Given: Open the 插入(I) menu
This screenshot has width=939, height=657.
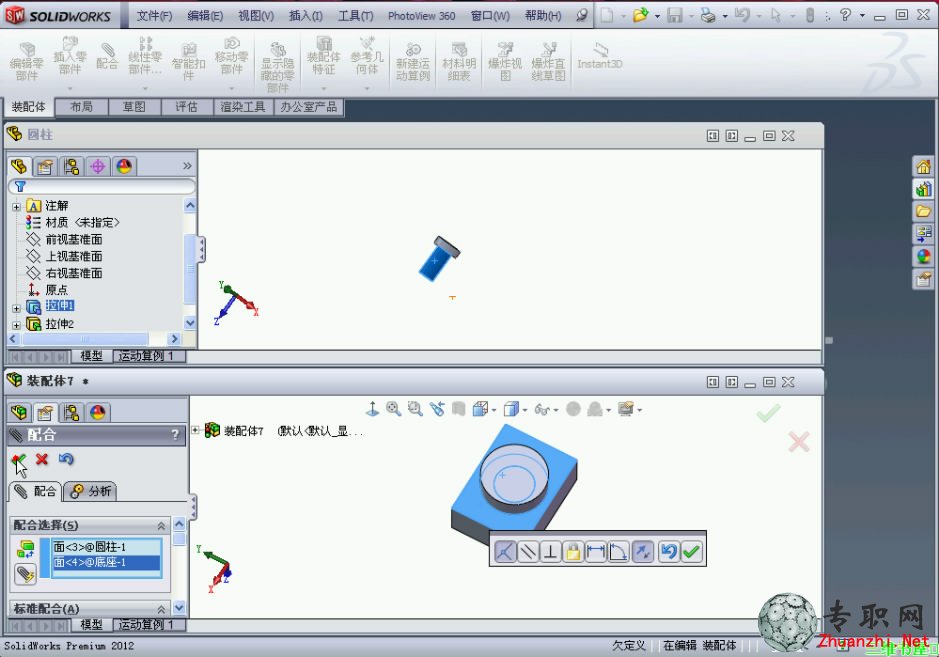Looking at the screenshot, I should click(x=305, y=16).
